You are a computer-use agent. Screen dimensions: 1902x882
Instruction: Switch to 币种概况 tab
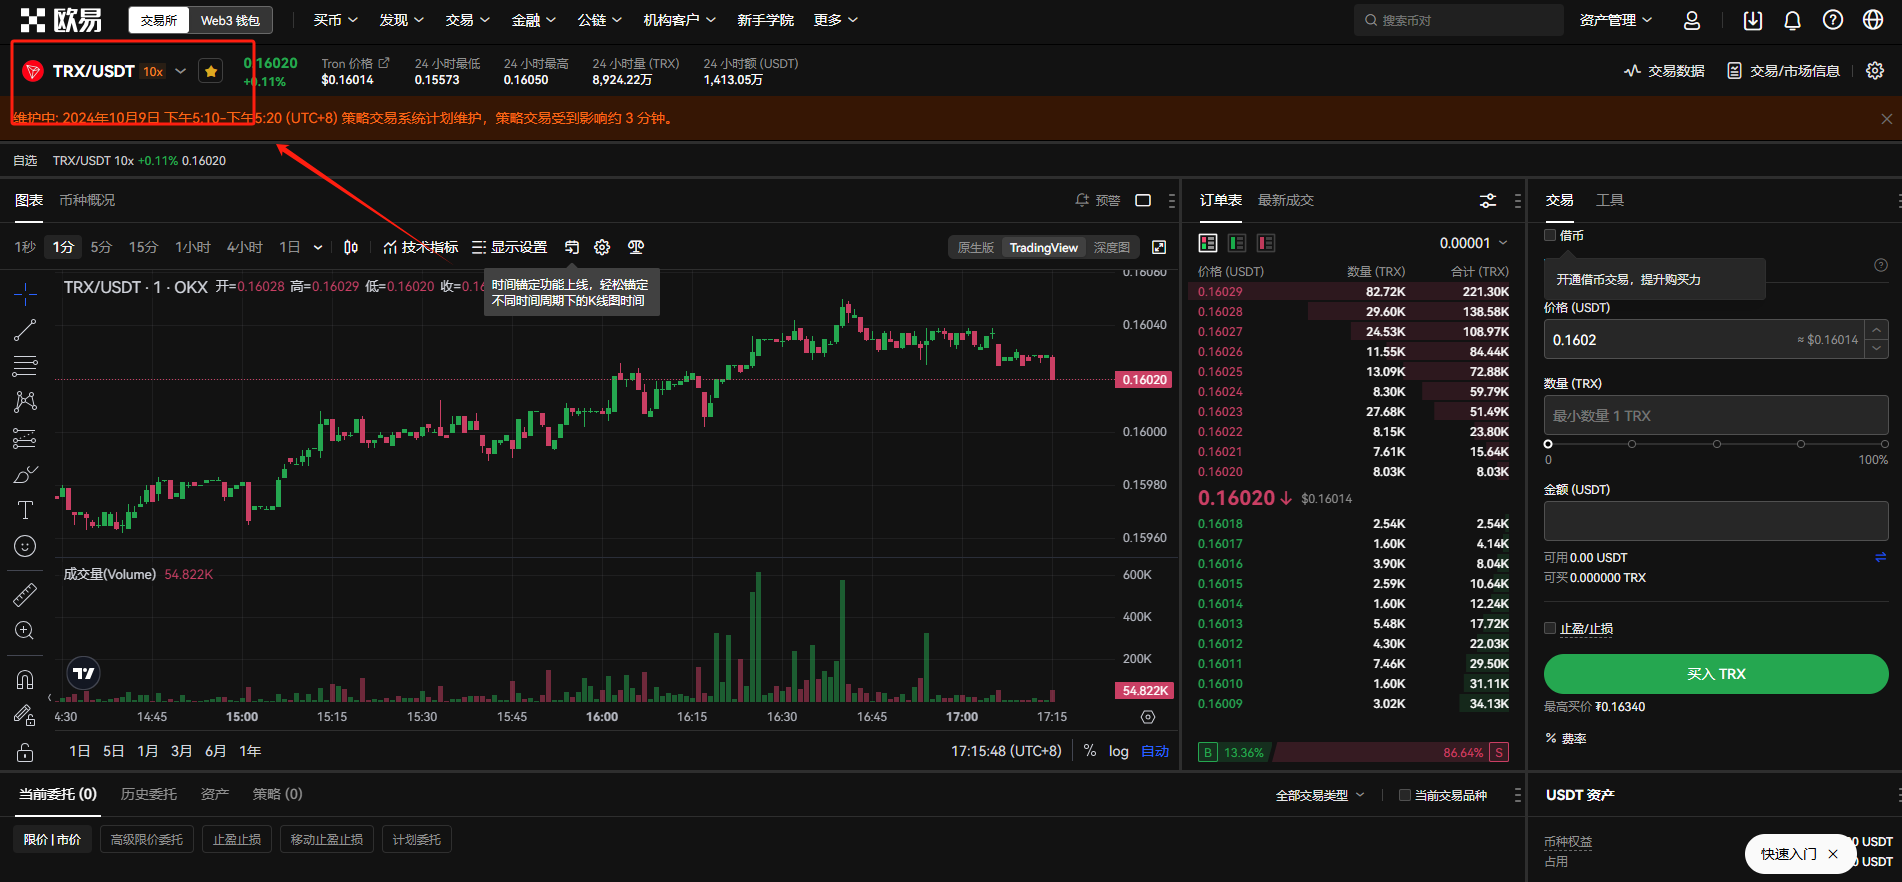[x=87, y=200]
